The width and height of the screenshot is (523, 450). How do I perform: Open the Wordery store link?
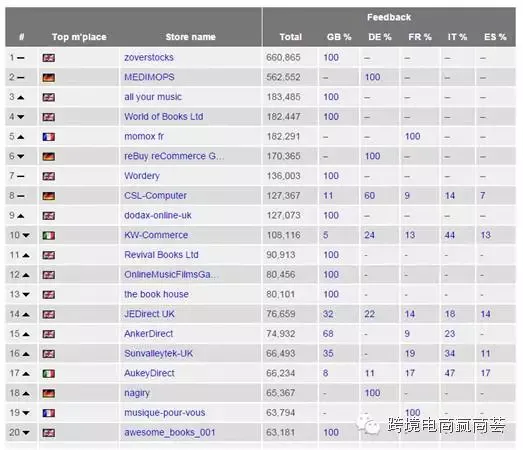(142, 175)
